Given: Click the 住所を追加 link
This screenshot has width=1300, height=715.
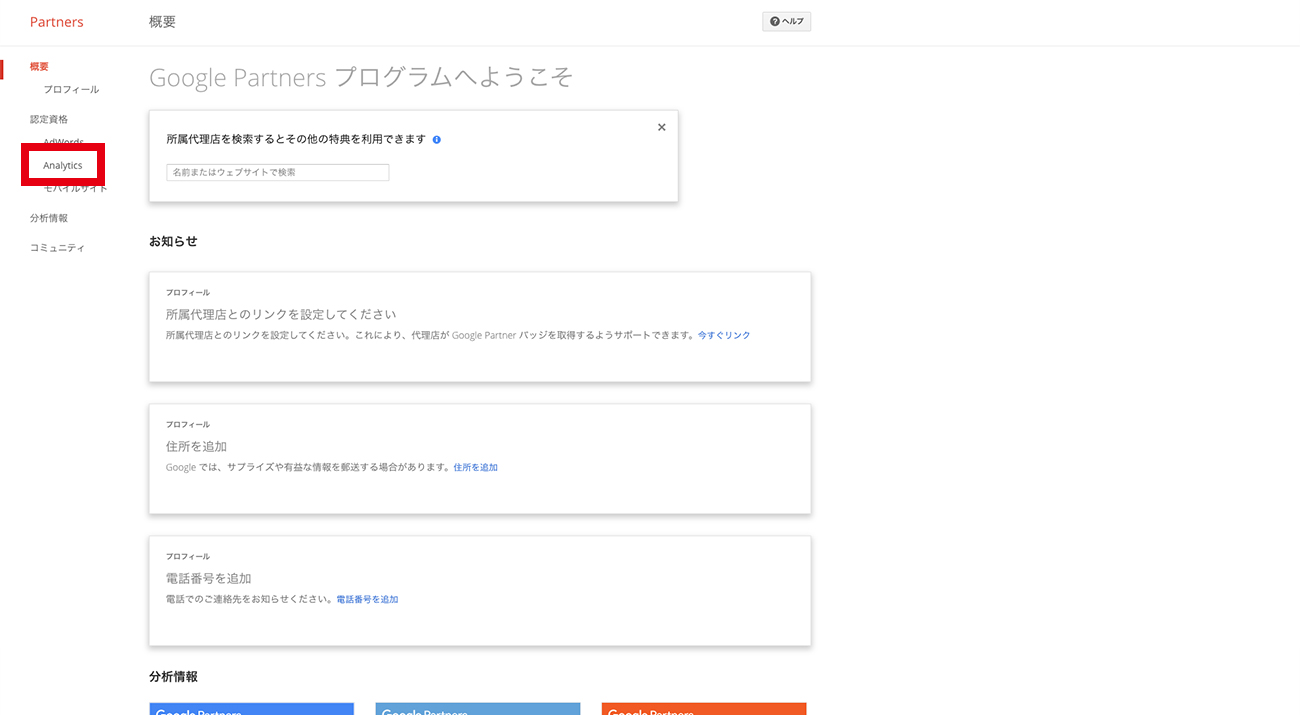Looking at the screenshot, I should pos(475,468).
